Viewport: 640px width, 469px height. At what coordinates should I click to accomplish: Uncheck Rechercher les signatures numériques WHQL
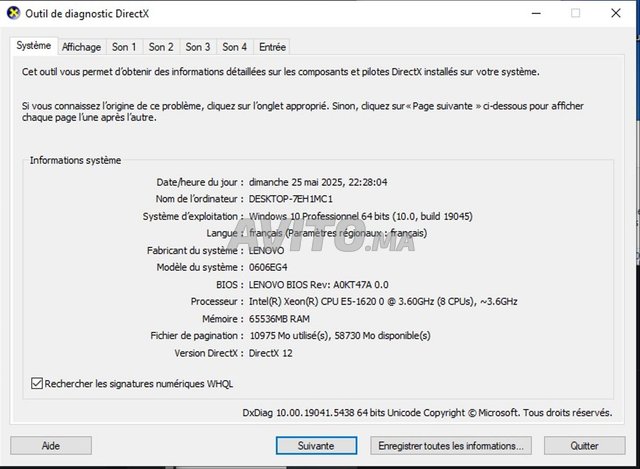tap(38, 383)
